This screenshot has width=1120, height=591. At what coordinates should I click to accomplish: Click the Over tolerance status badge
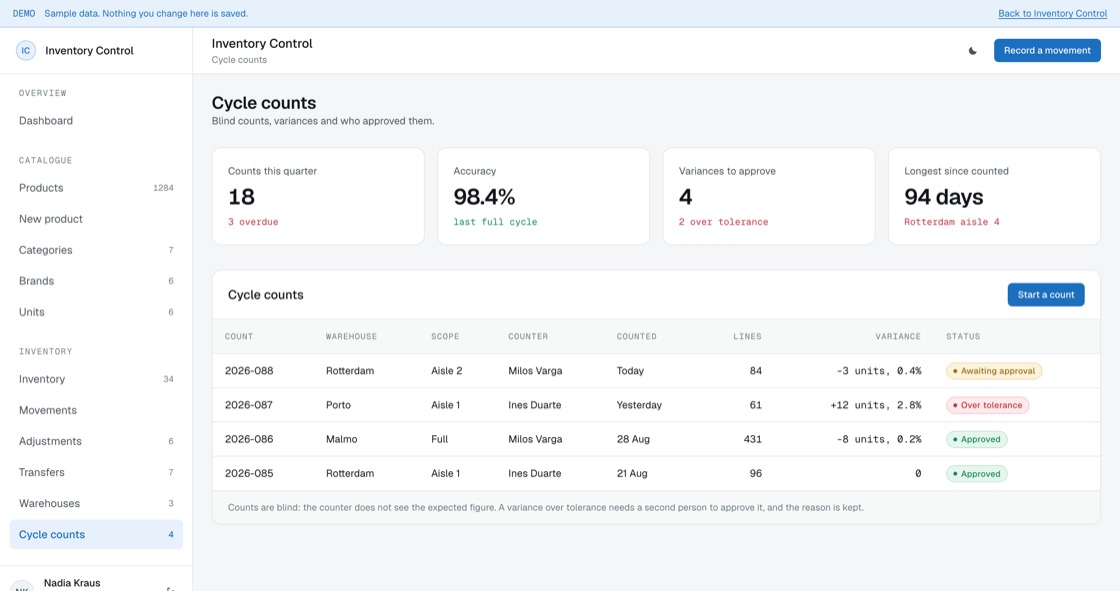[987, 405]
